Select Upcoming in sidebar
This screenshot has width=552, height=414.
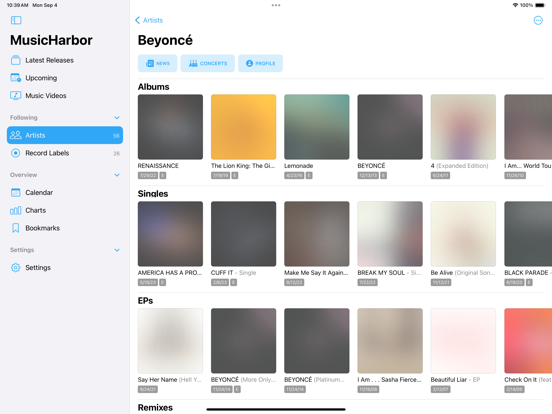(x=65, y=78)
